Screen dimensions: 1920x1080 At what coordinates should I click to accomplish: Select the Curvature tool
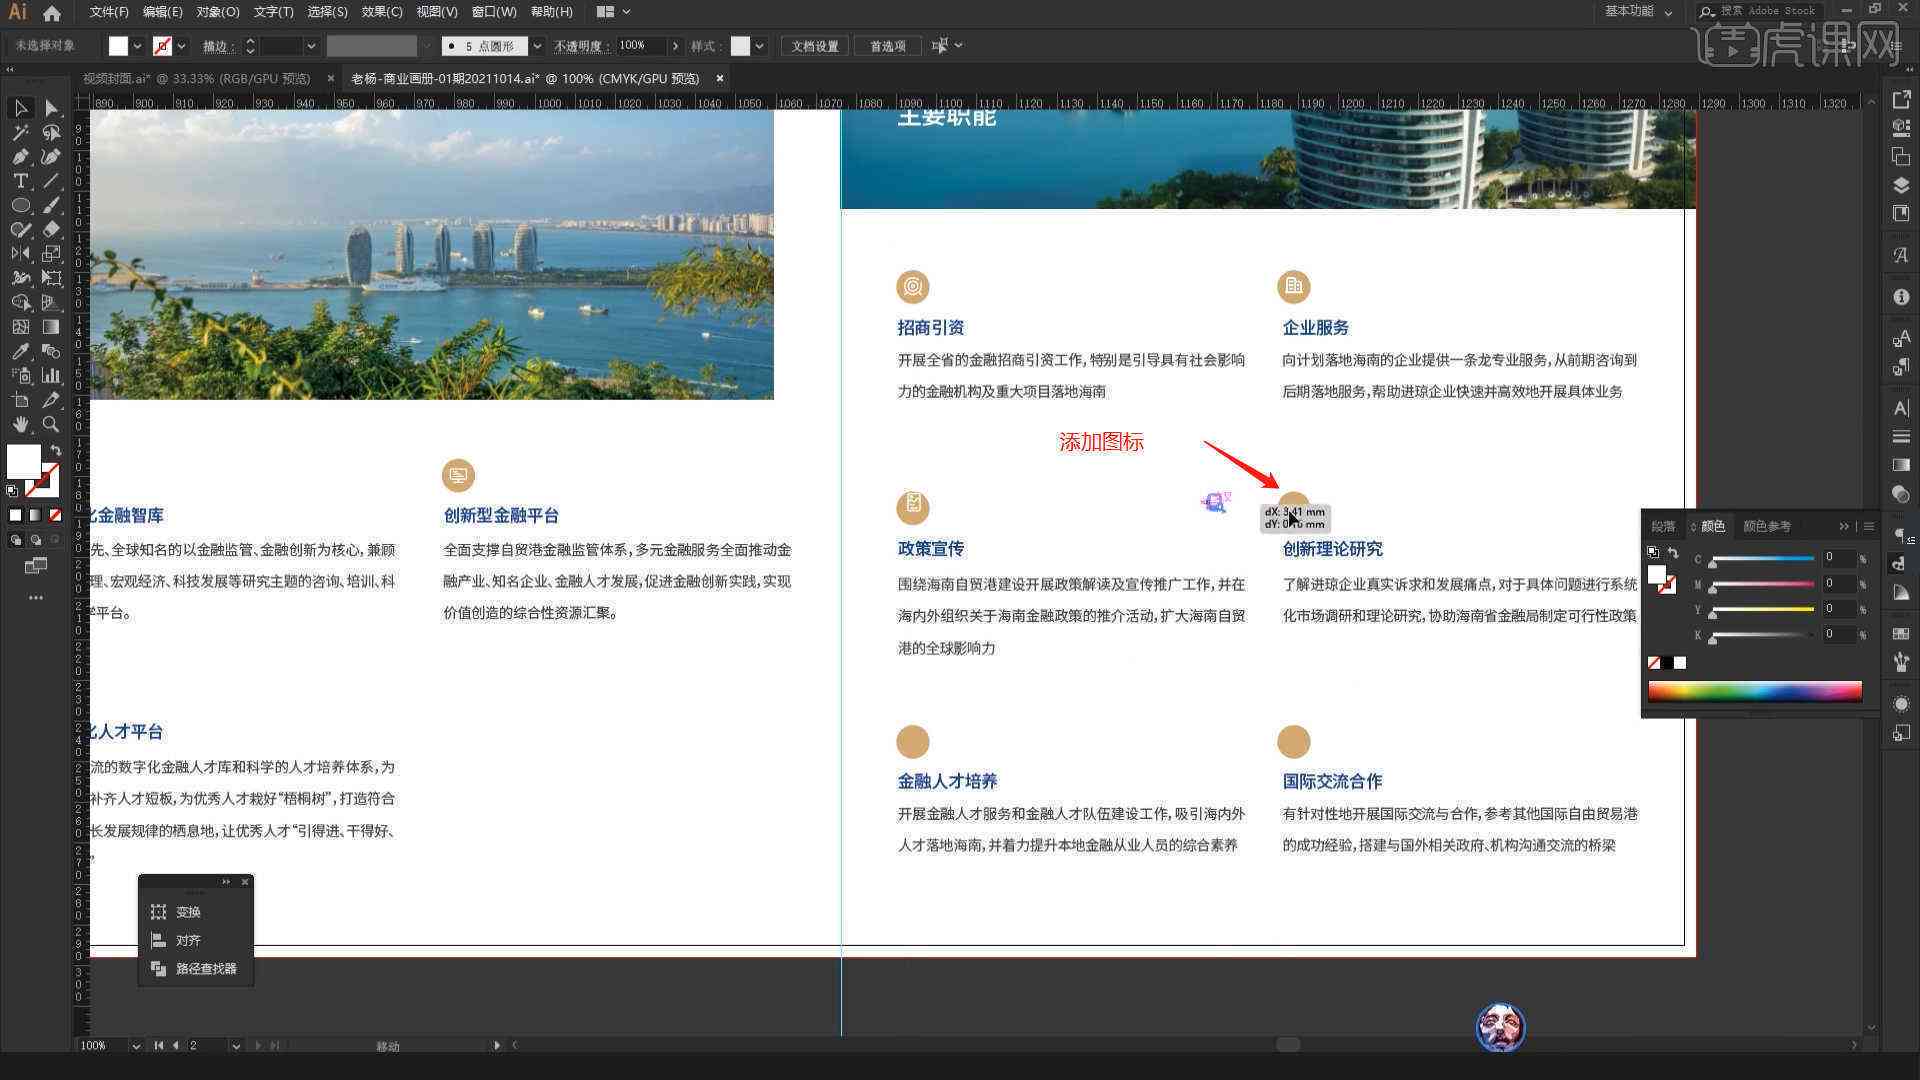click(x=51, y=157)
